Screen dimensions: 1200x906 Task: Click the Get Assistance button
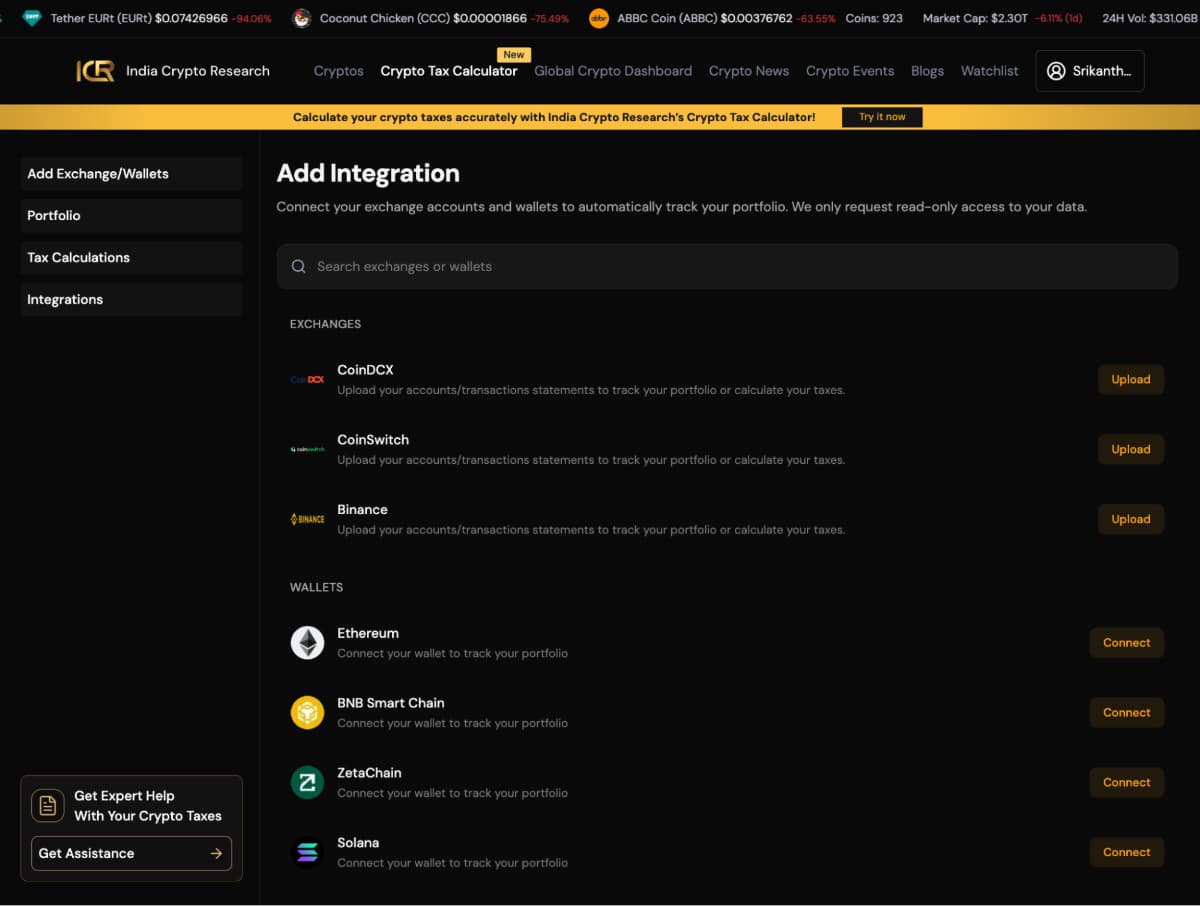click(131, 853)
